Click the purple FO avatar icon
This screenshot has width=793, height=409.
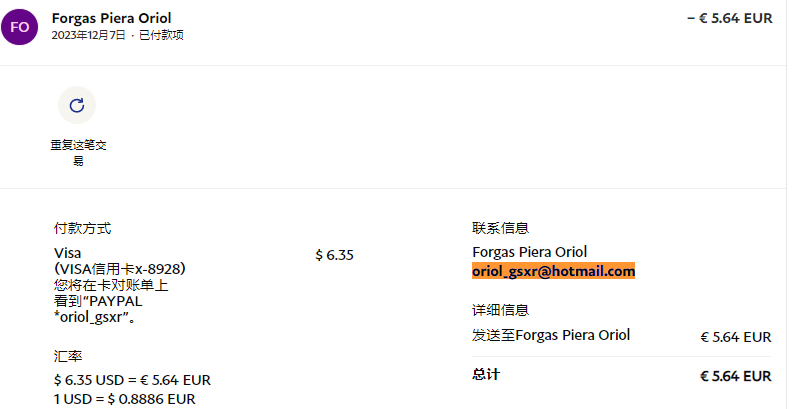(20, 27)
